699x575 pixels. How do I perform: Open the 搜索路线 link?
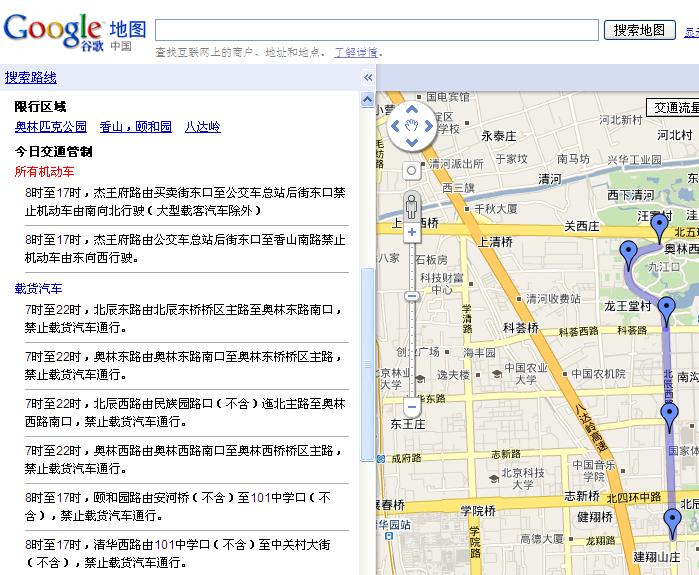[x=31, y=78]
